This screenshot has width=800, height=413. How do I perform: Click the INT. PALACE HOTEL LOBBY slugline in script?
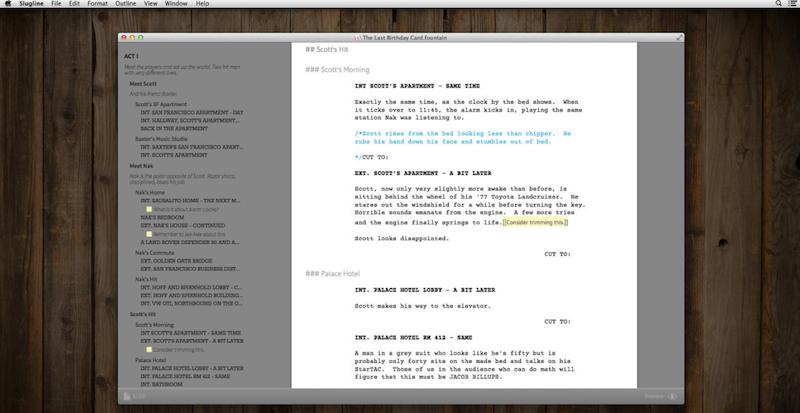[424, 290]
